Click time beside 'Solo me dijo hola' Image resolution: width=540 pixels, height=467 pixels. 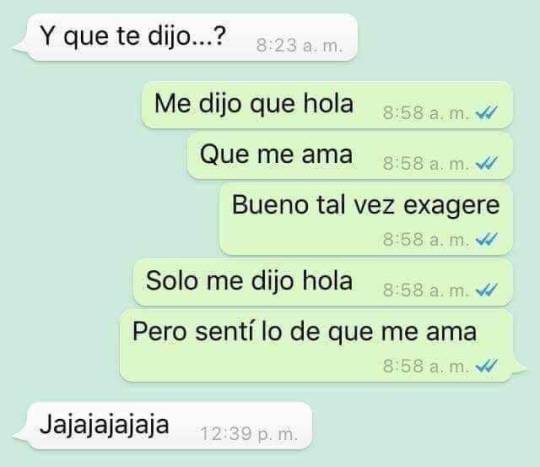click(x=426, y=290)
